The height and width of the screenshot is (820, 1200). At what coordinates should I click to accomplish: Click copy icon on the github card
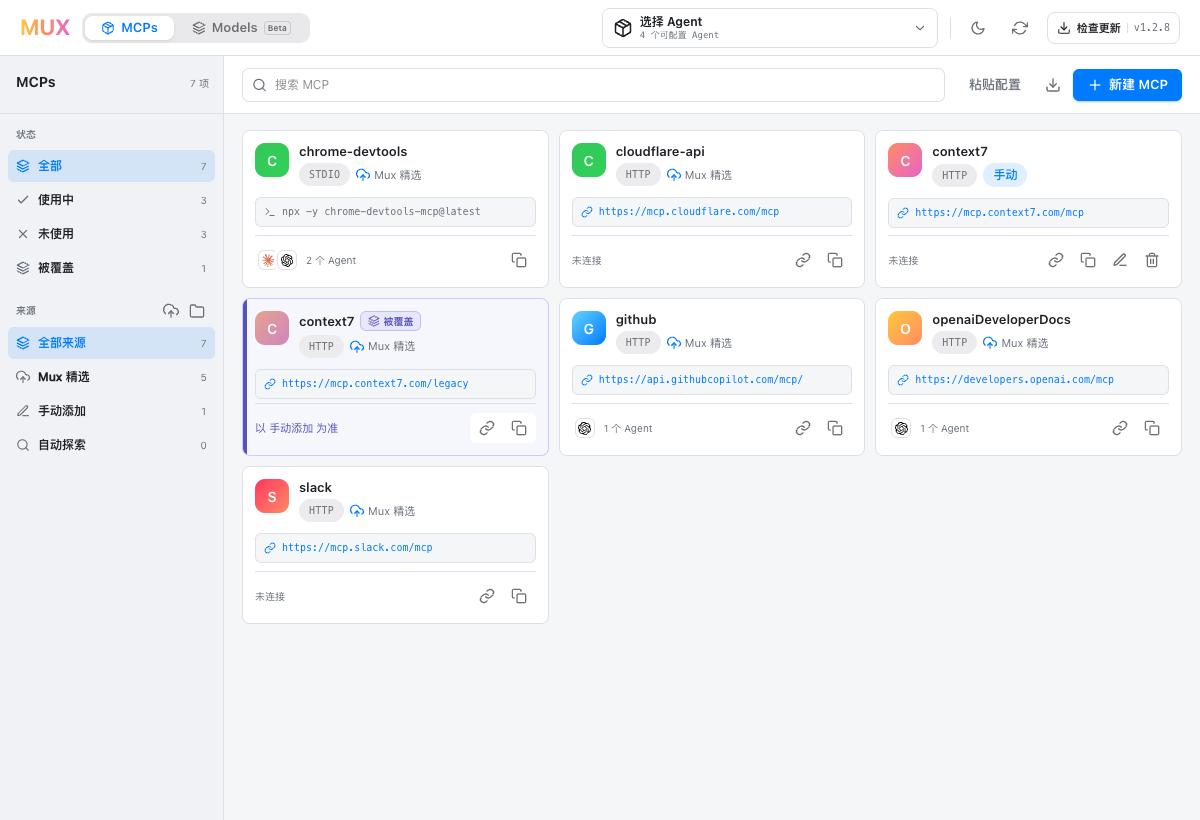tap(835, 428)
